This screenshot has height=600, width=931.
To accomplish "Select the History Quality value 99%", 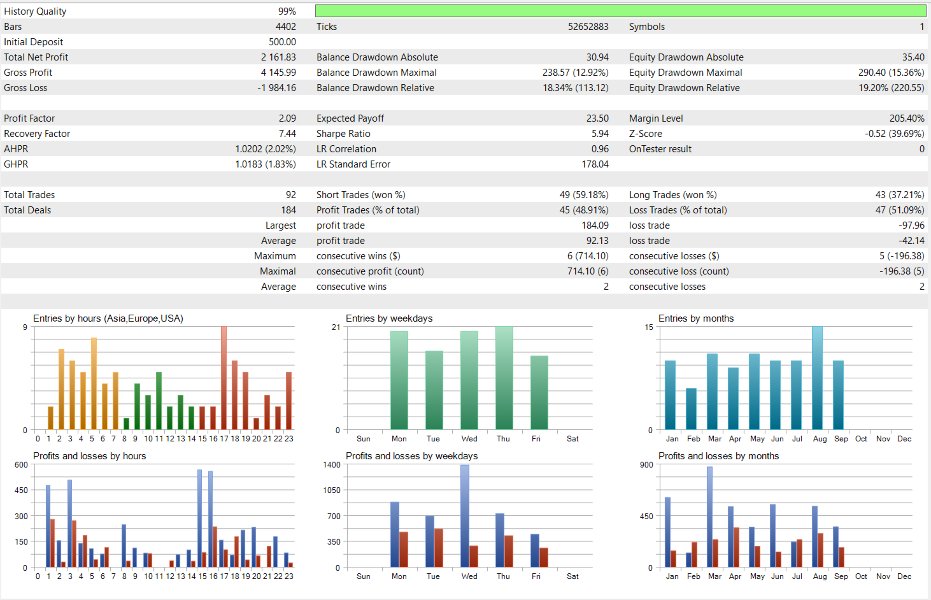I will (x=287, y=11).
